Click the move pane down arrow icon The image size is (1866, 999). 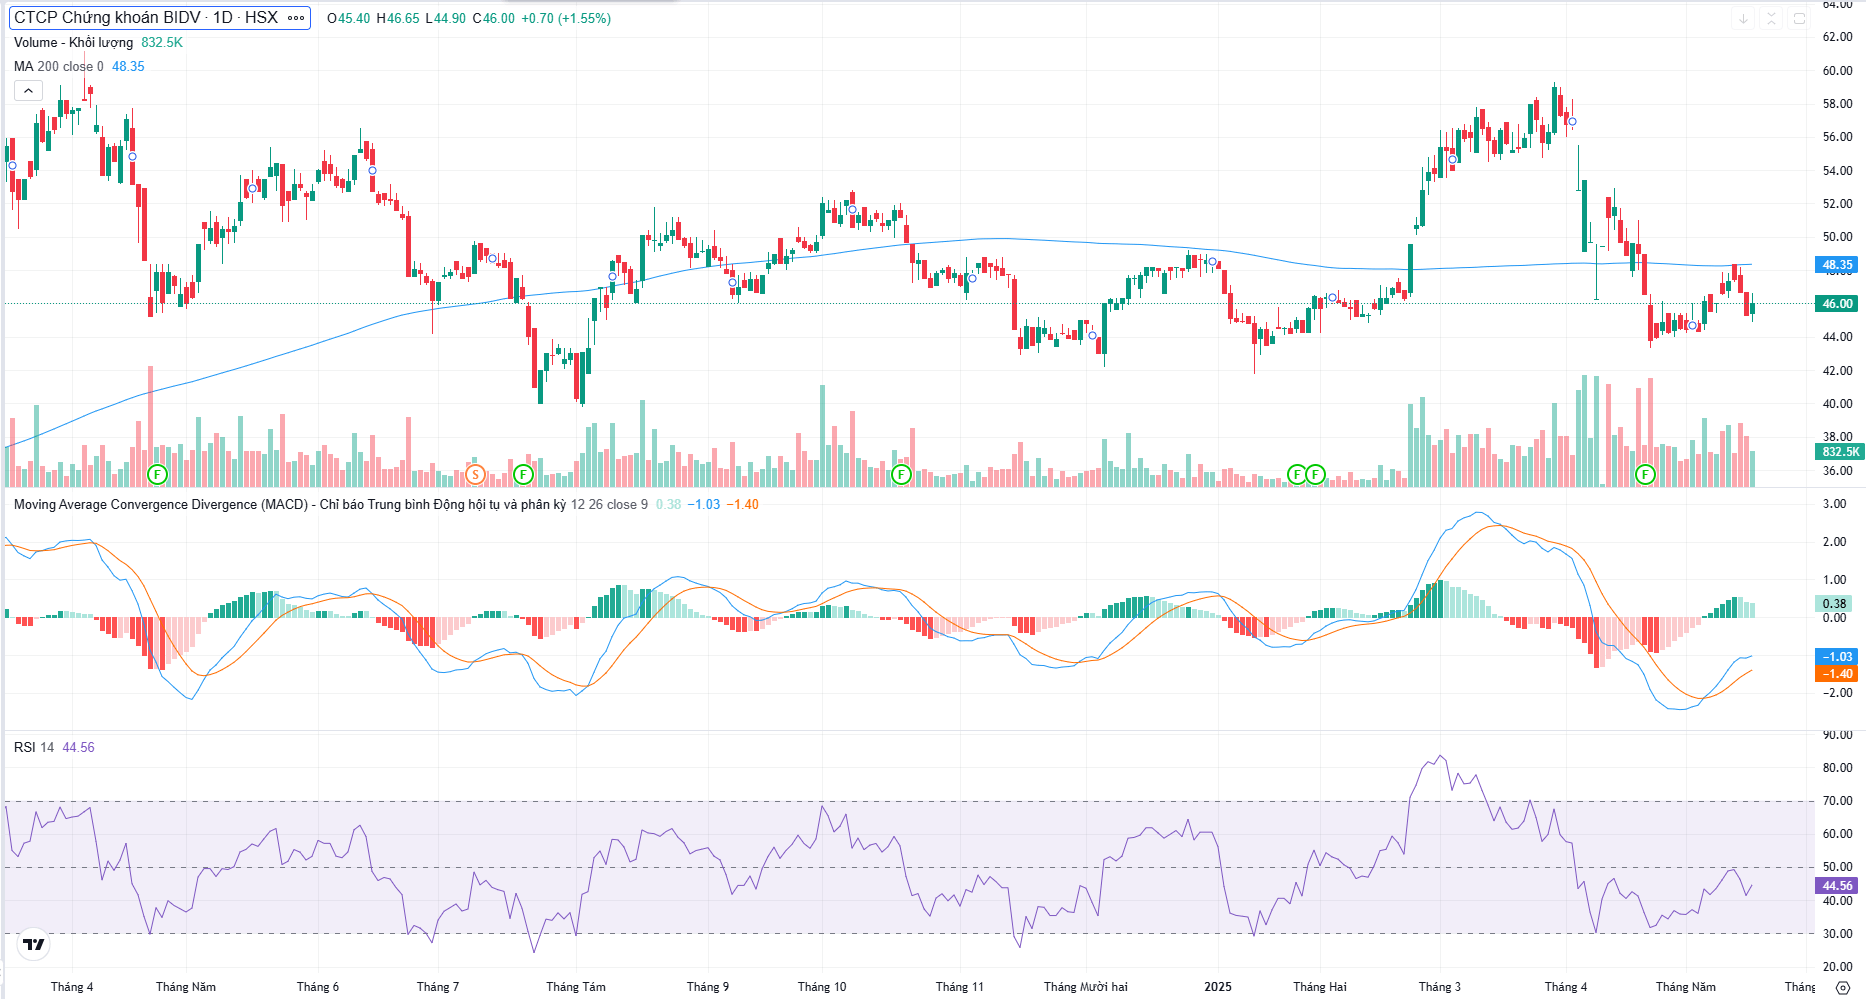1743,18
